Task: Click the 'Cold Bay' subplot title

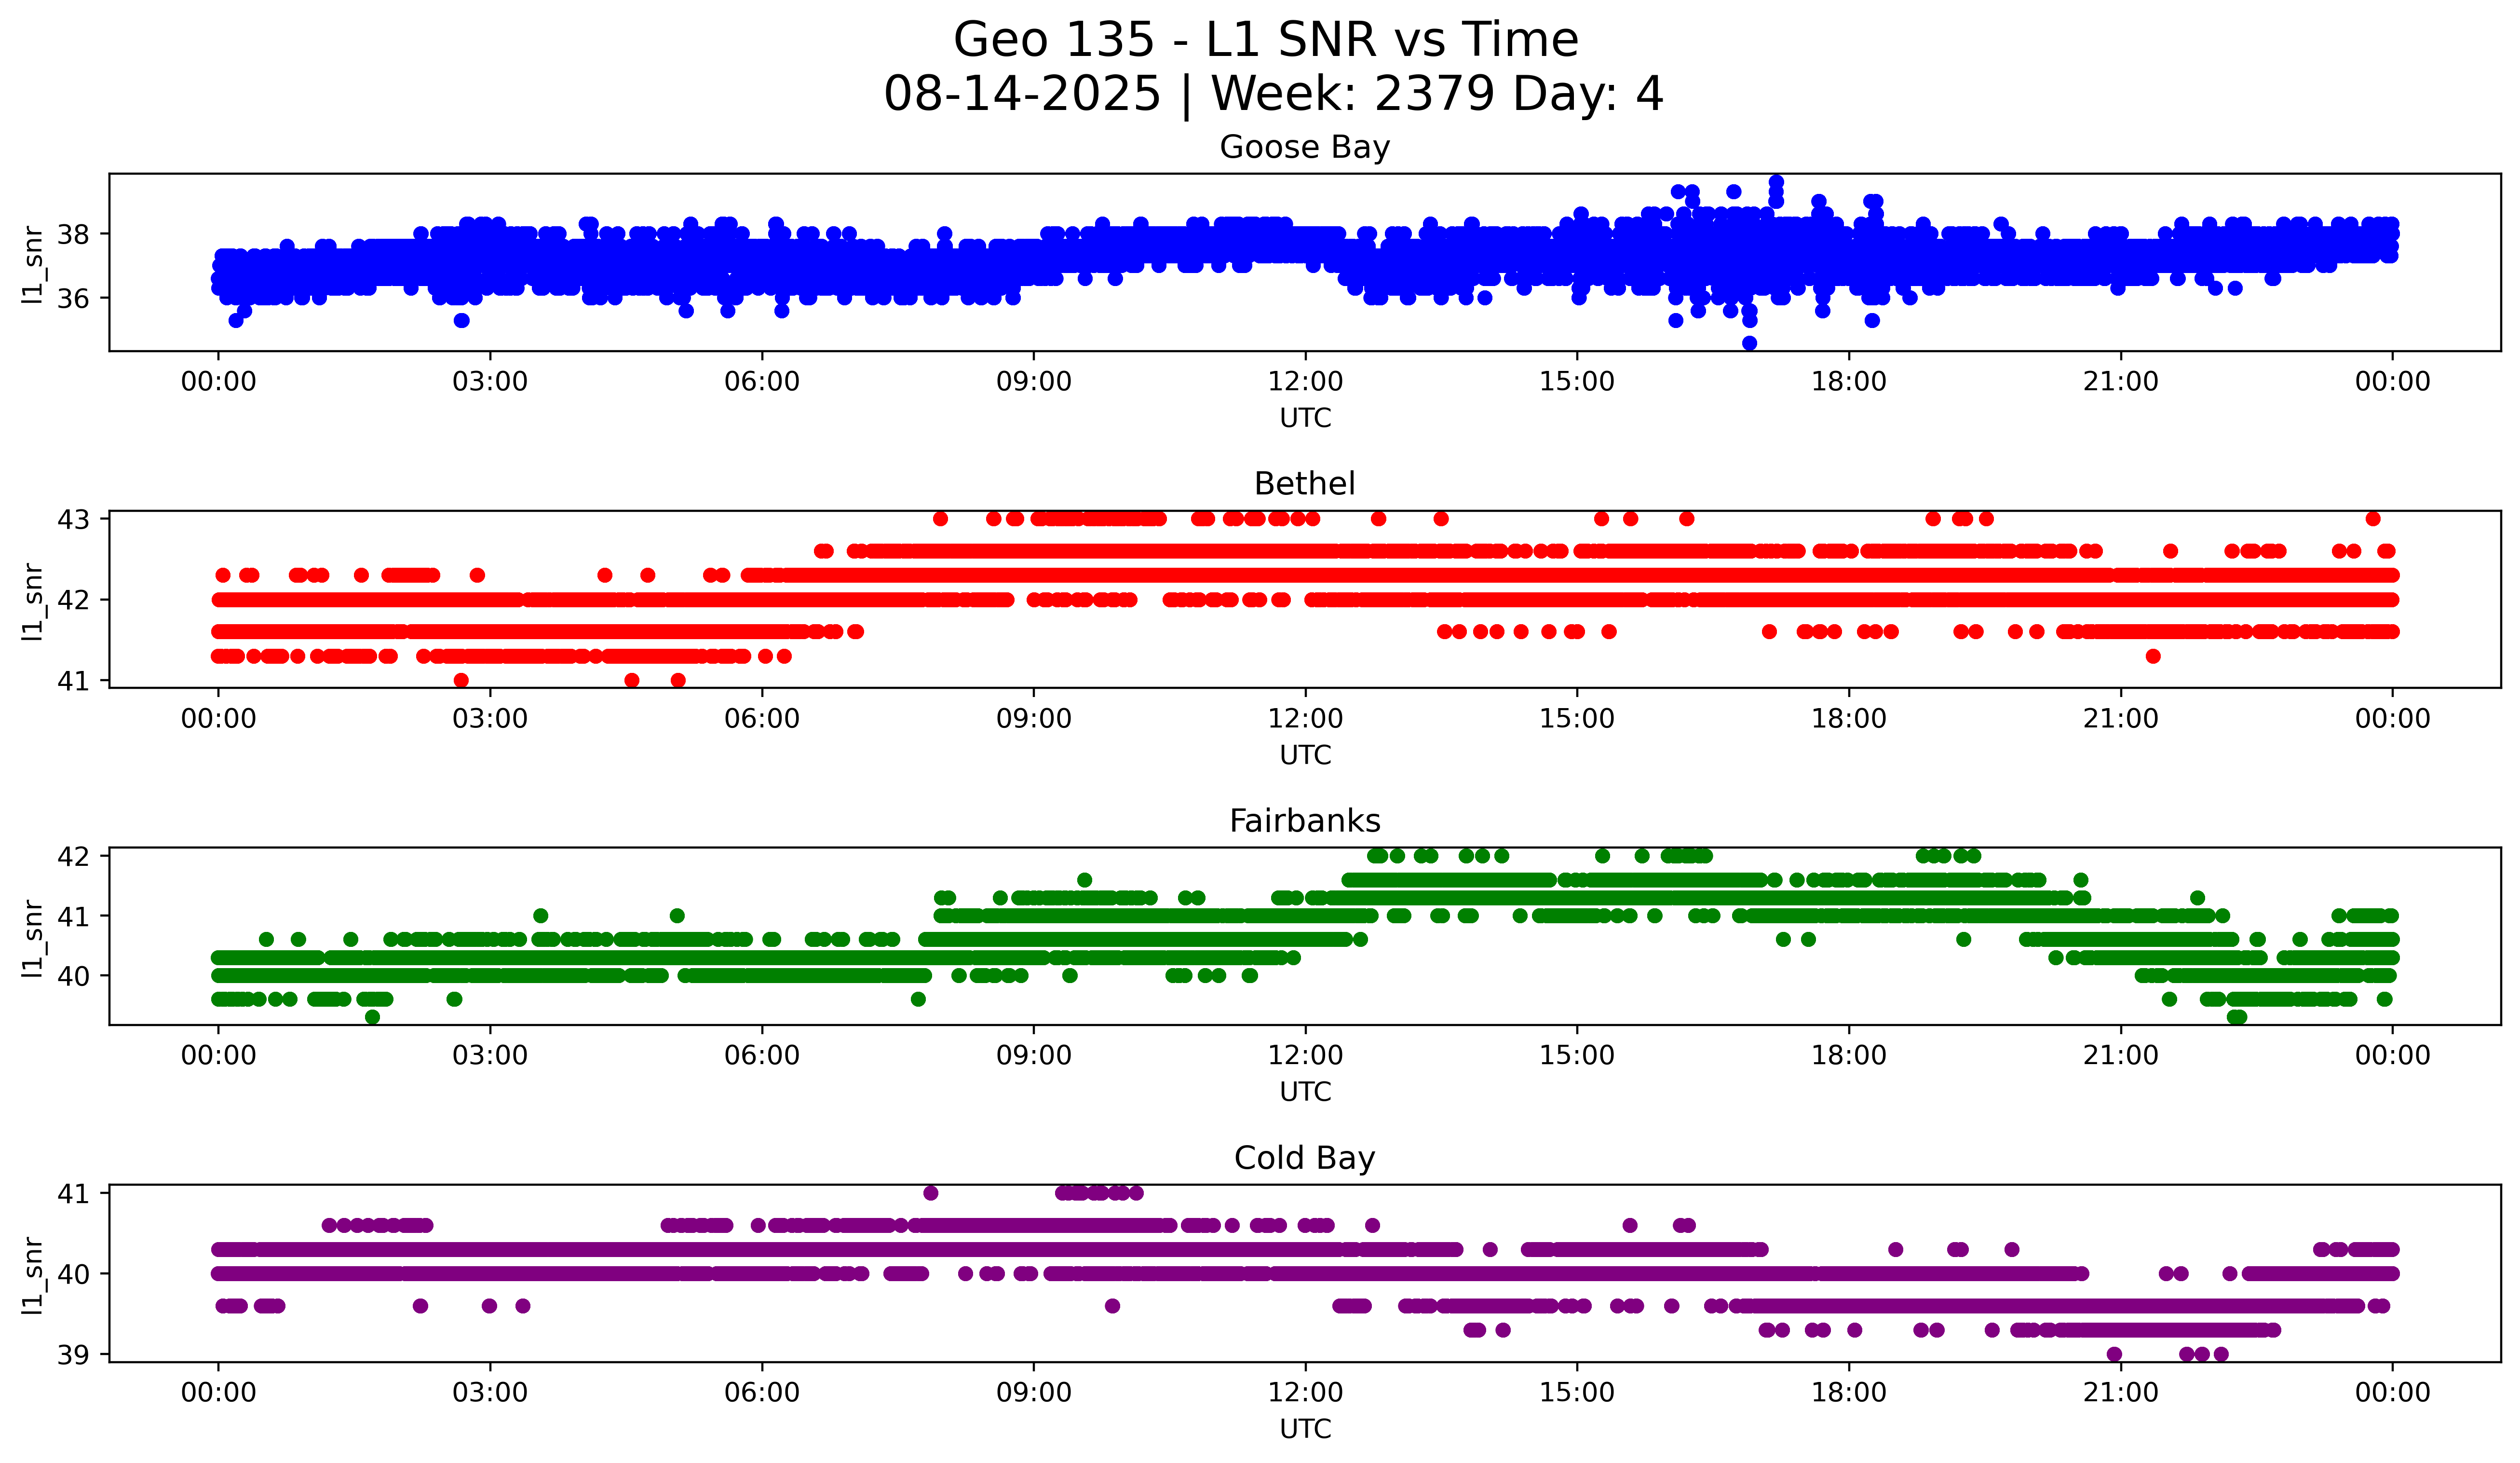Action: pyautogui.click(x=1304, y=1158)
